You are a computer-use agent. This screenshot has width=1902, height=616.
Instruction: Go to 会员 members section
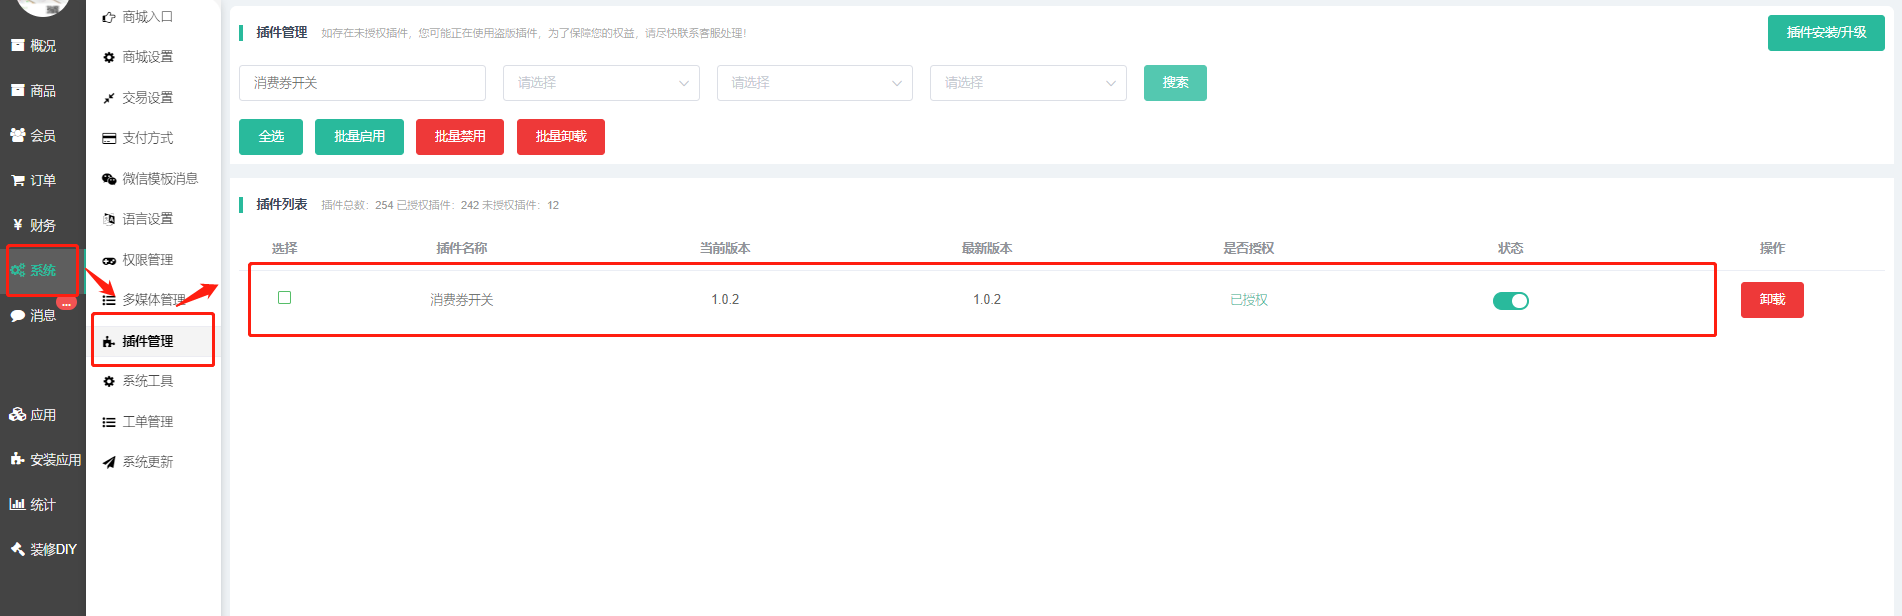point(43,136)
